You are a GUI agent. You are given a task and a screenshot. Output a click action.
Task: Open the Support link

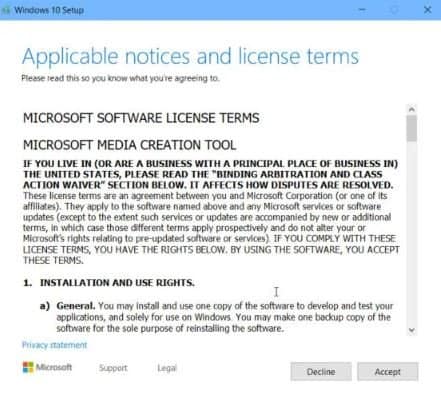click(x=113, y=368)
